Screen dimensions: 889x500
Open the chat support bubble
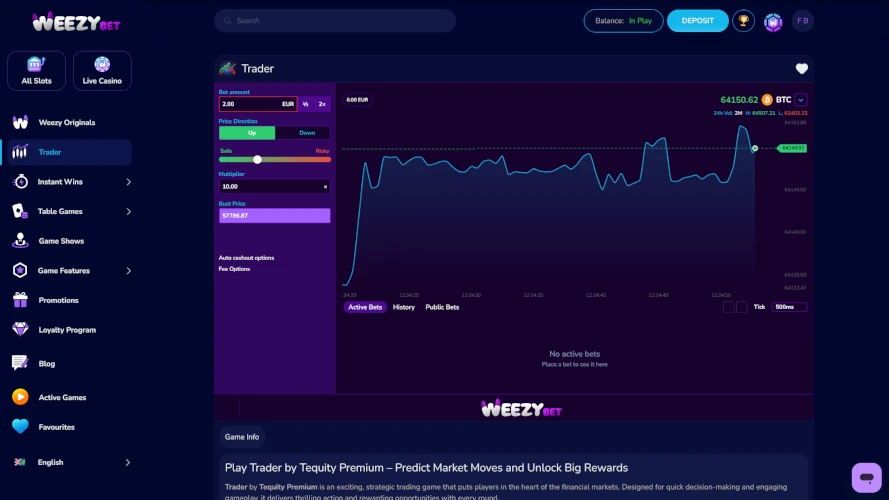[x=866, y=477]
